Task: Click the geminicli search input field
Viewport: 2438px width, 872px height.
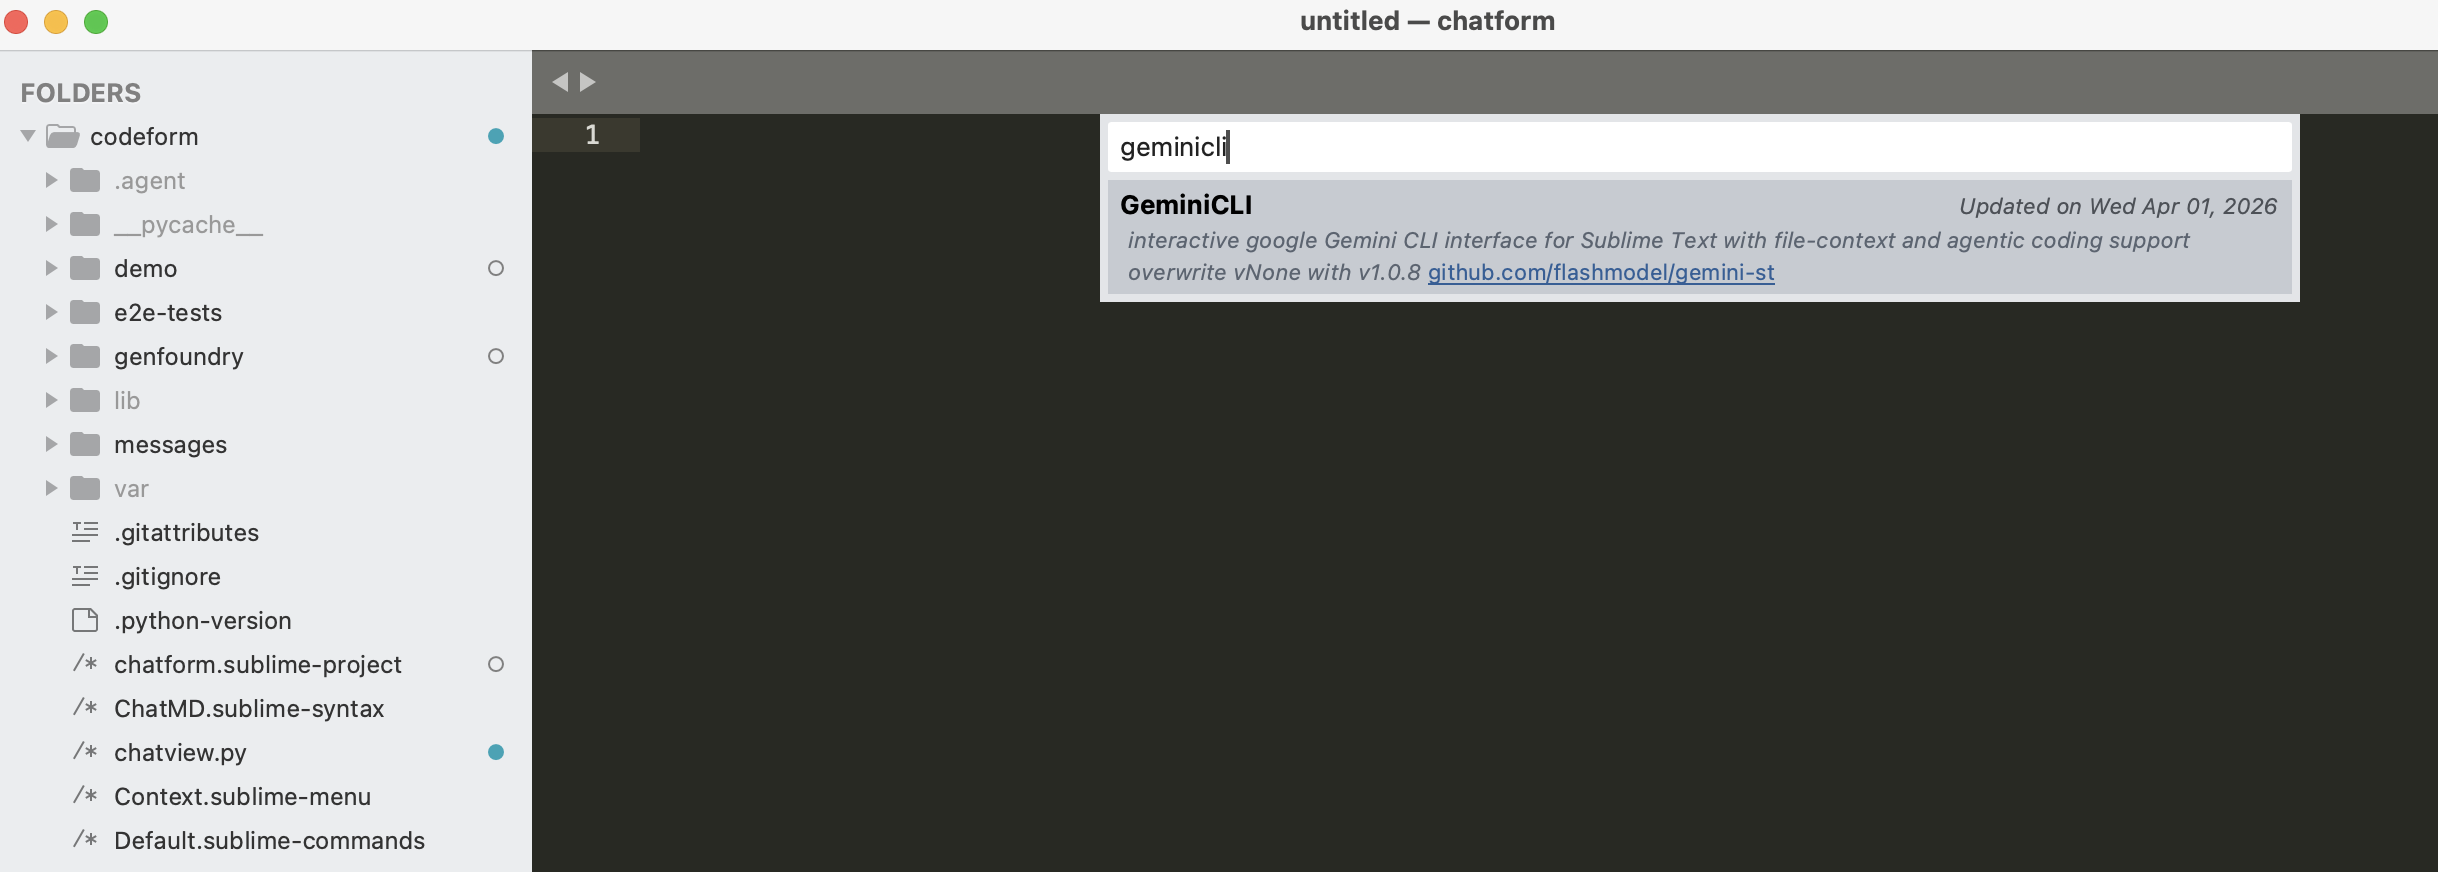Action: point(1700,147)
